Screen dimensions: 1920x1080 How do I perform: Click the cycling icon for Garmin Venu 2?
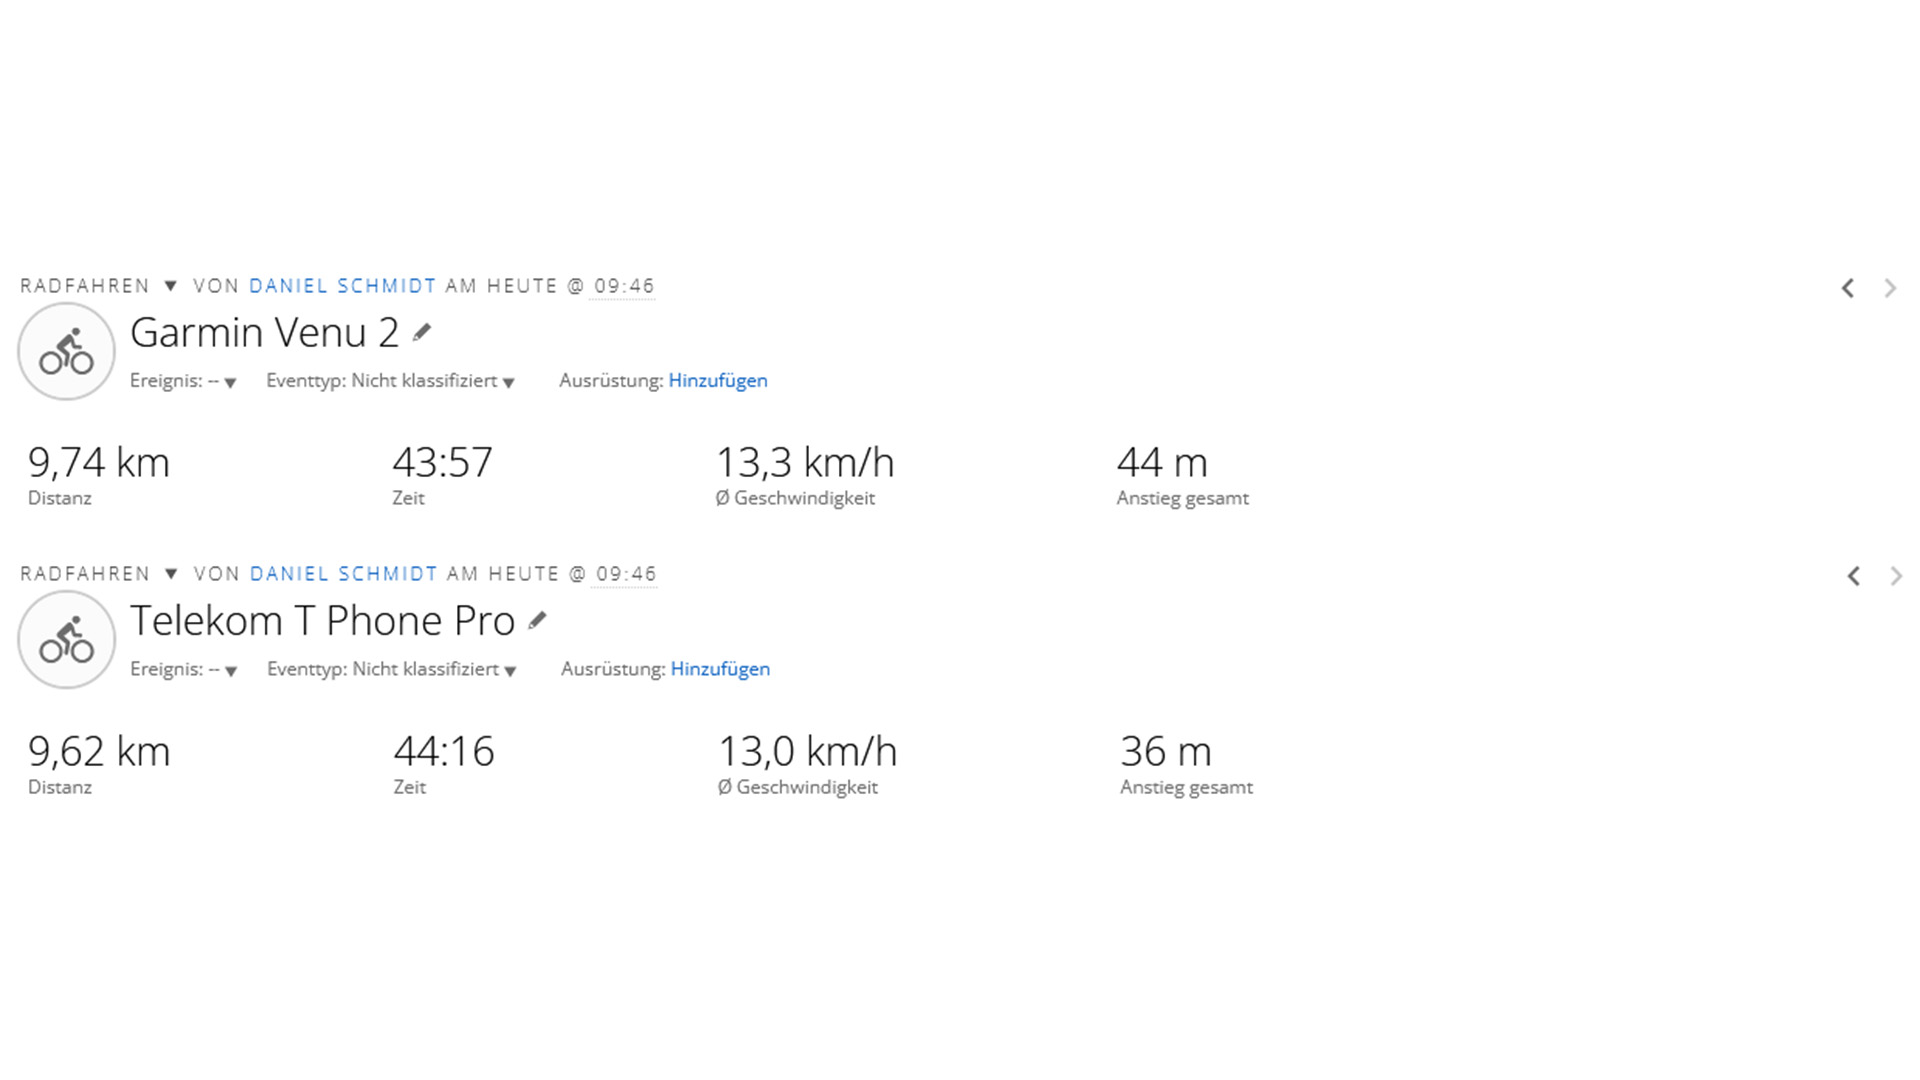click(x=66, y=352)
